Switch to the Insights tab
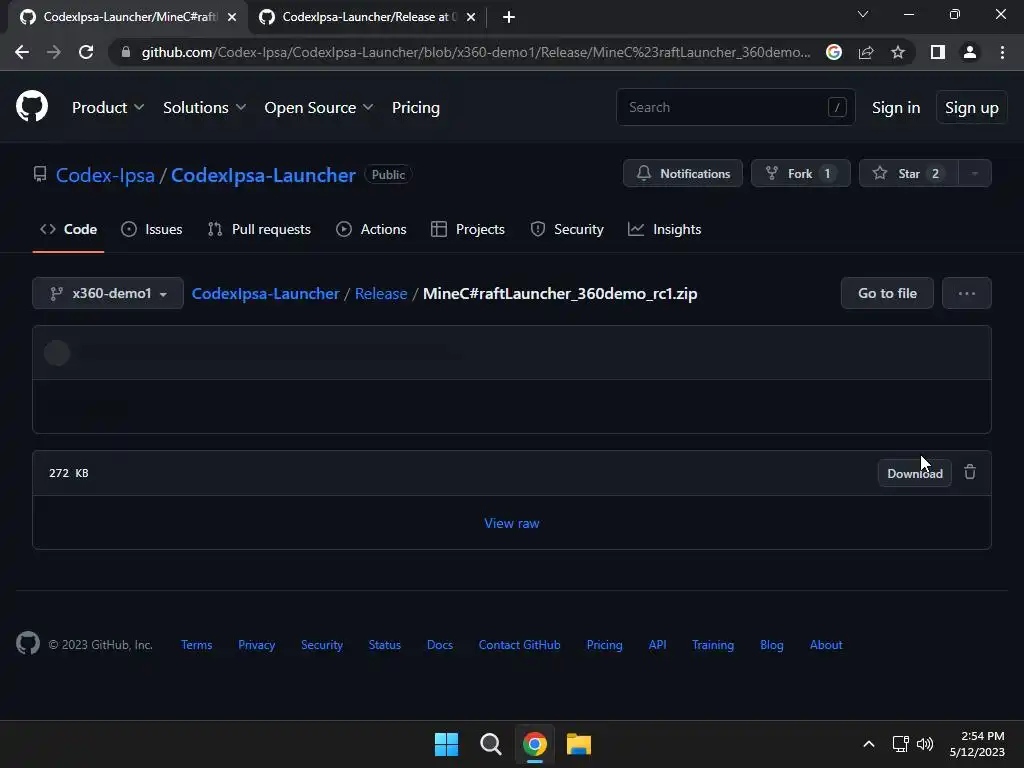Viewport: 1024px width, 768px height. pyautogui.click(x=664, y=229)
